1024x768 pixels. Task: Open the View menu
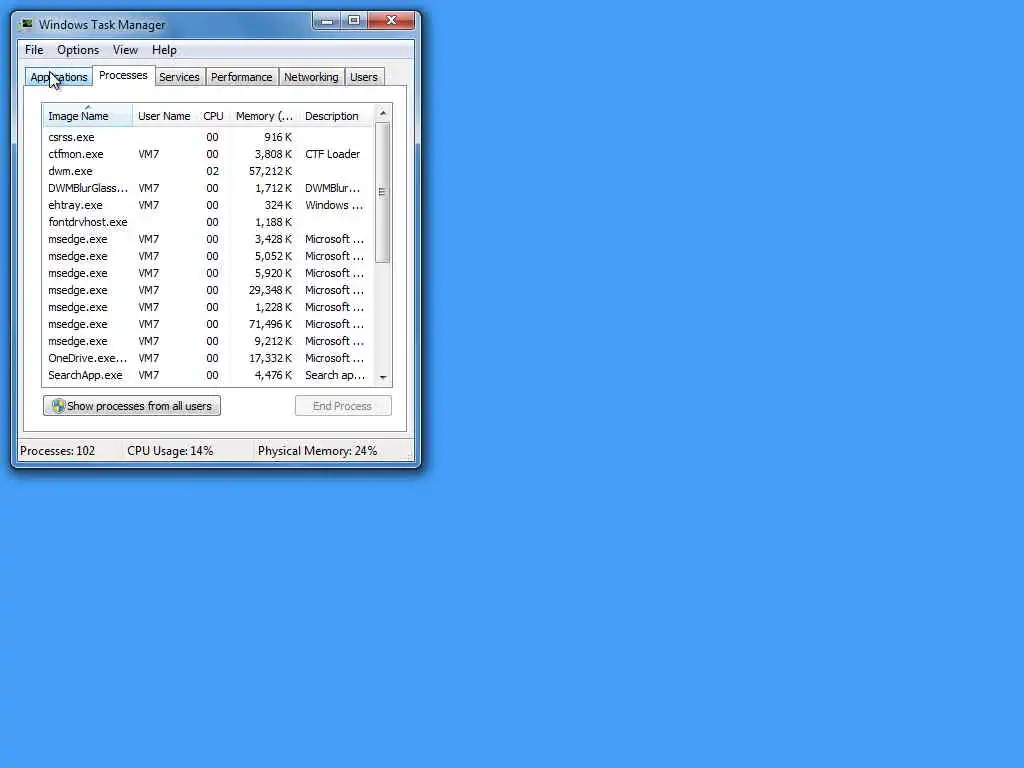tap(125, 50)
